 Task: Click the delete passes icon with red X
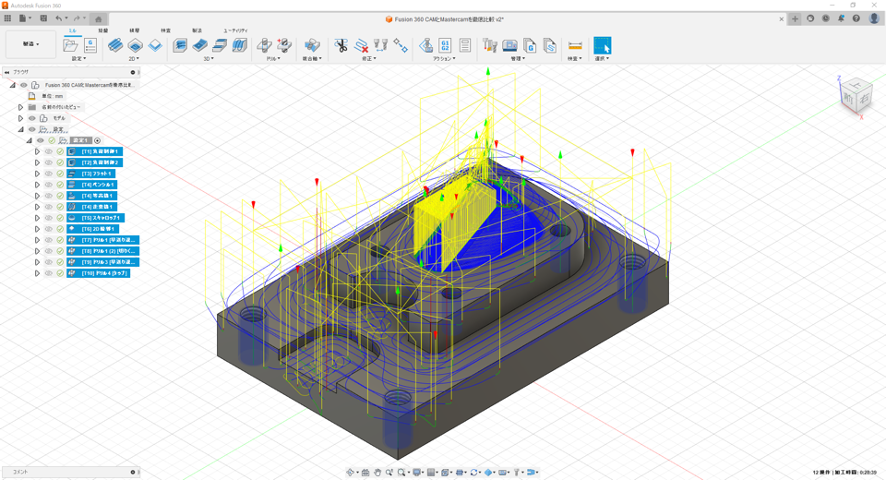361,45
